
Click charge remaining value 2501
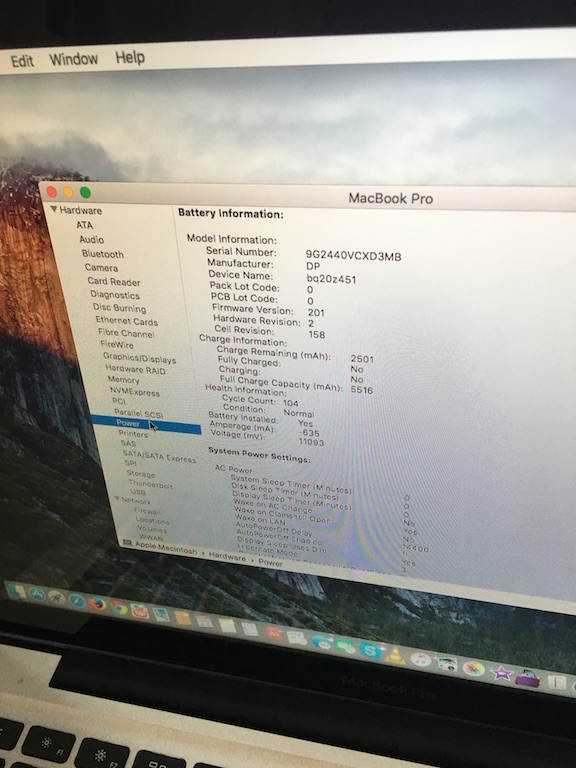click(x=362, y=359)
